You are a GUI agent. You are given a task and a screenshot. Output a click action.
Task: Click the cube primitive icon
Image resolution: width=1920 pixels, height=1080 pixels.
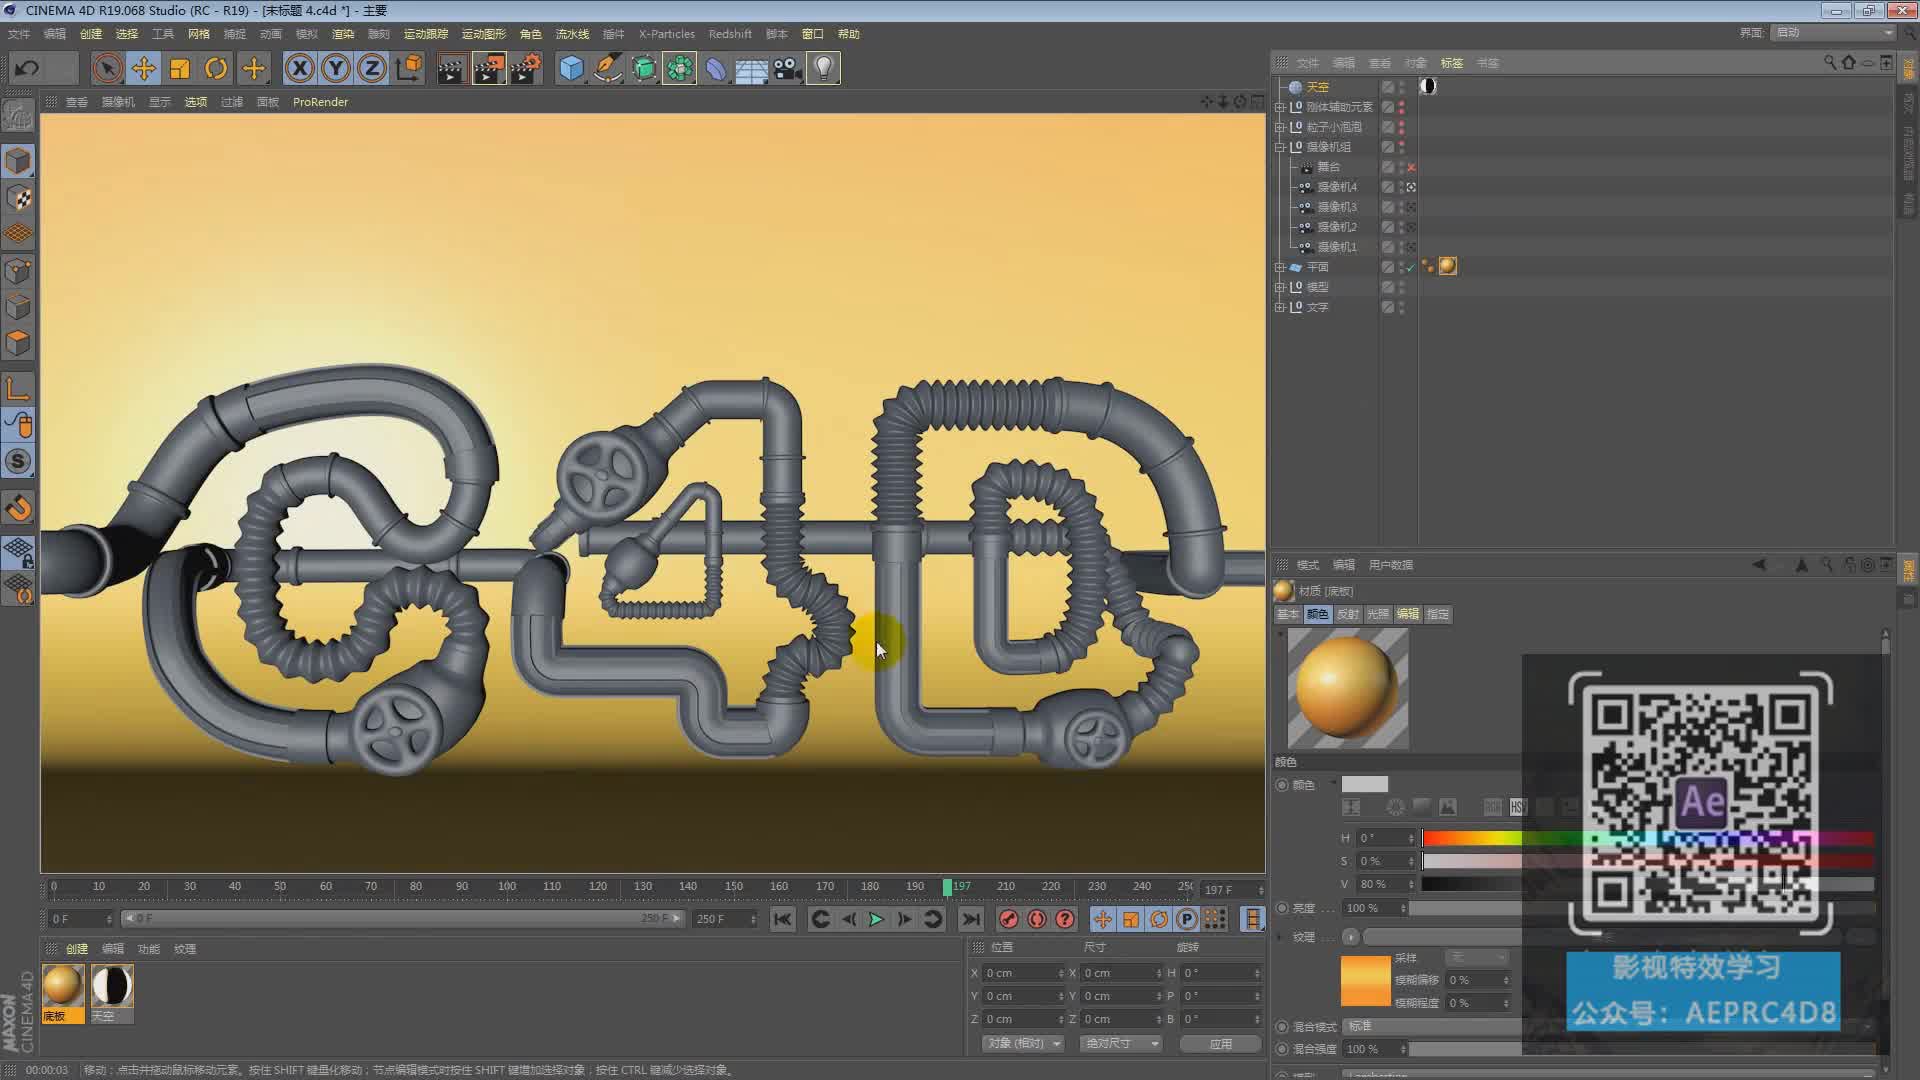coord(571,68)
